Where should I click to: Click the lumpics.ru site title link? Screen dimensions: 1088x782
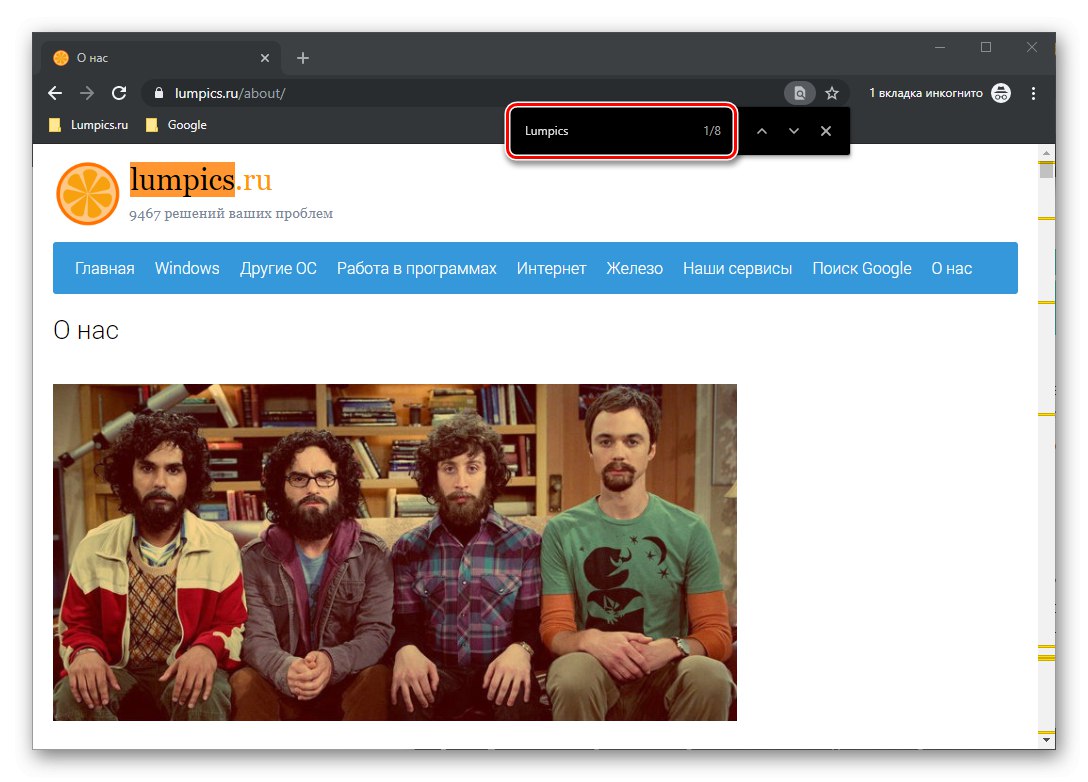201,180
